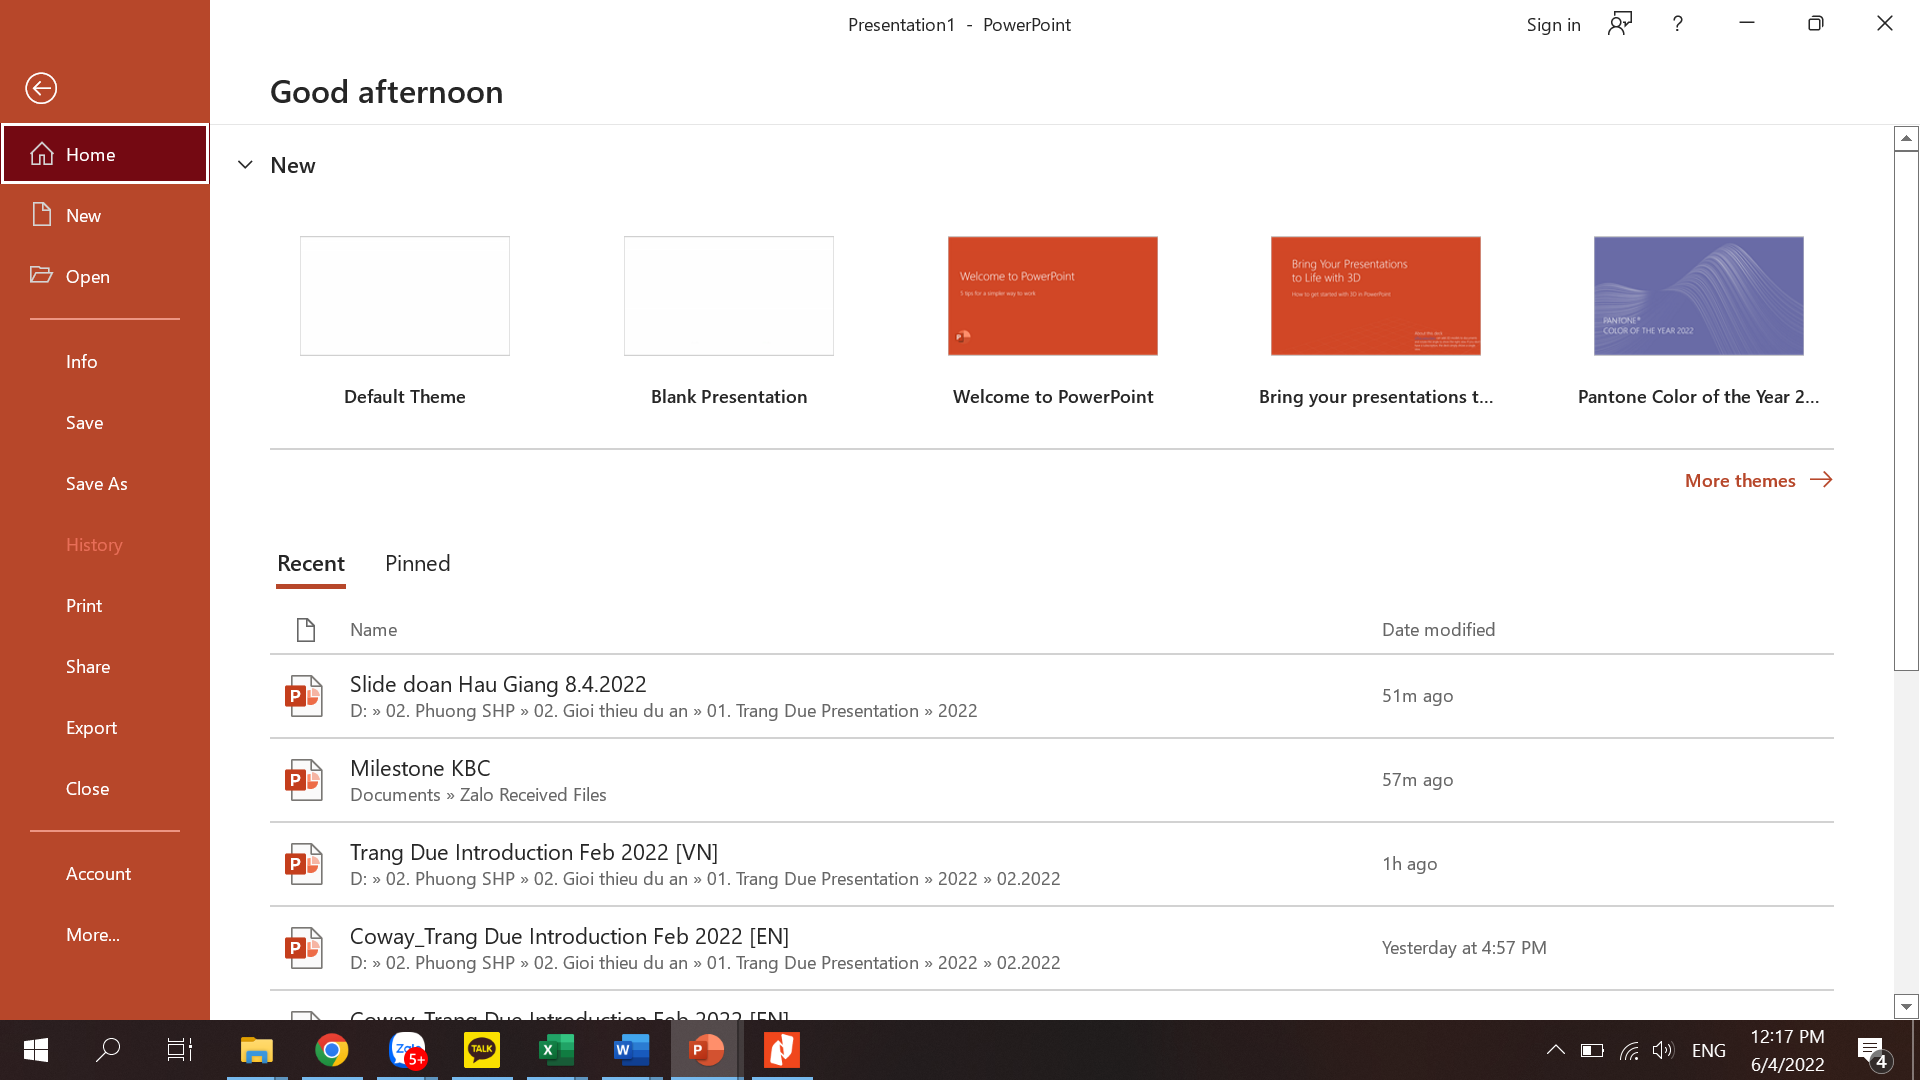Open the More... sidebar item
The image size is (1920, 1080).
(105, 934)
